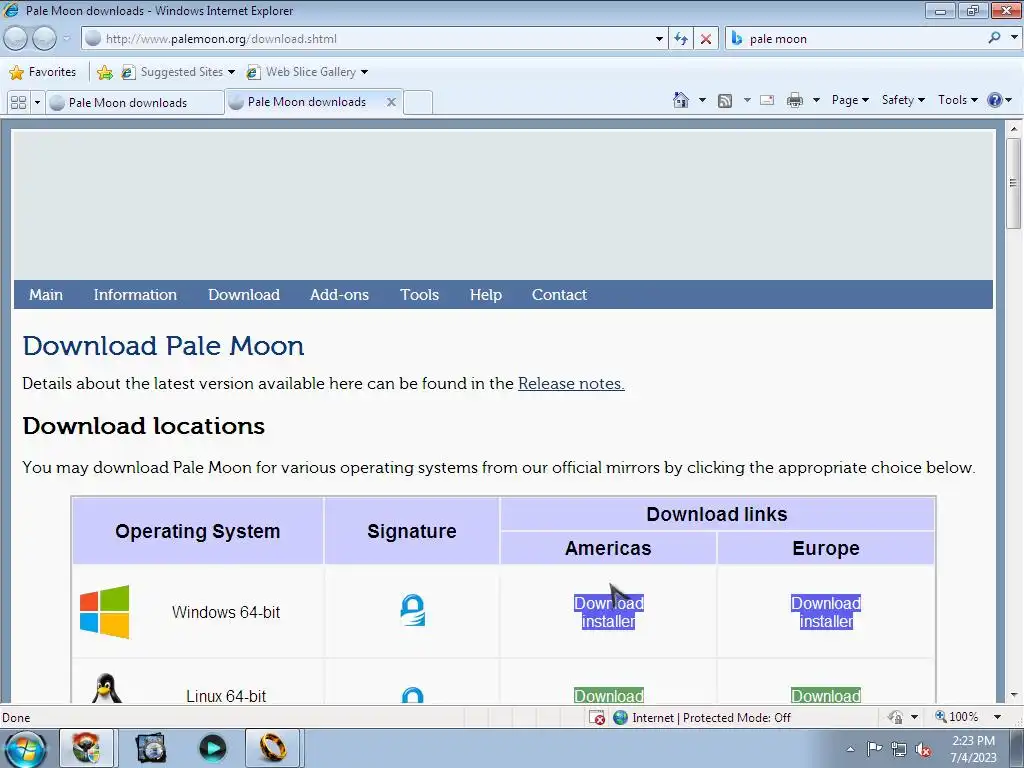Click the Windows logo in table
The height and width of the screenshot is (768, 1024).
point(104,612)
